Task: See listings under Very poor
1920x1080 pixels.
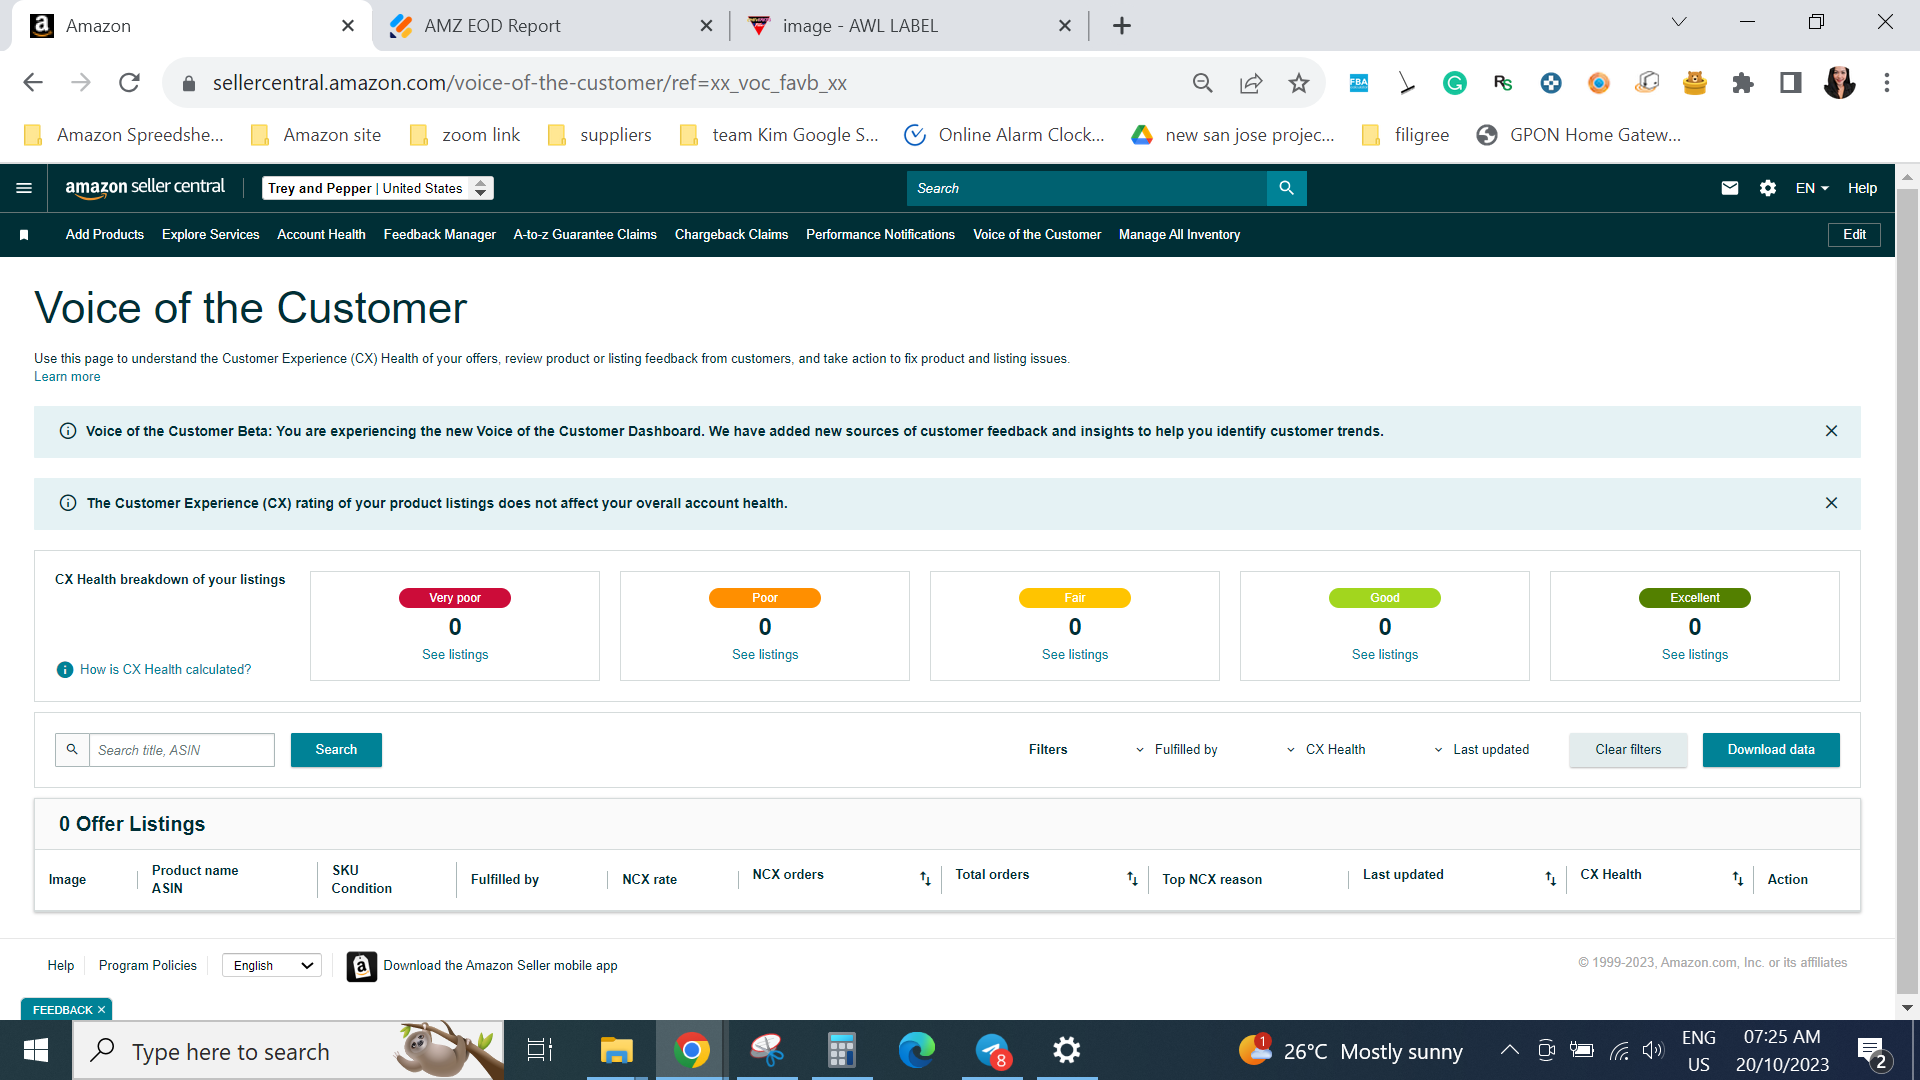Action: tap(455, 655)
